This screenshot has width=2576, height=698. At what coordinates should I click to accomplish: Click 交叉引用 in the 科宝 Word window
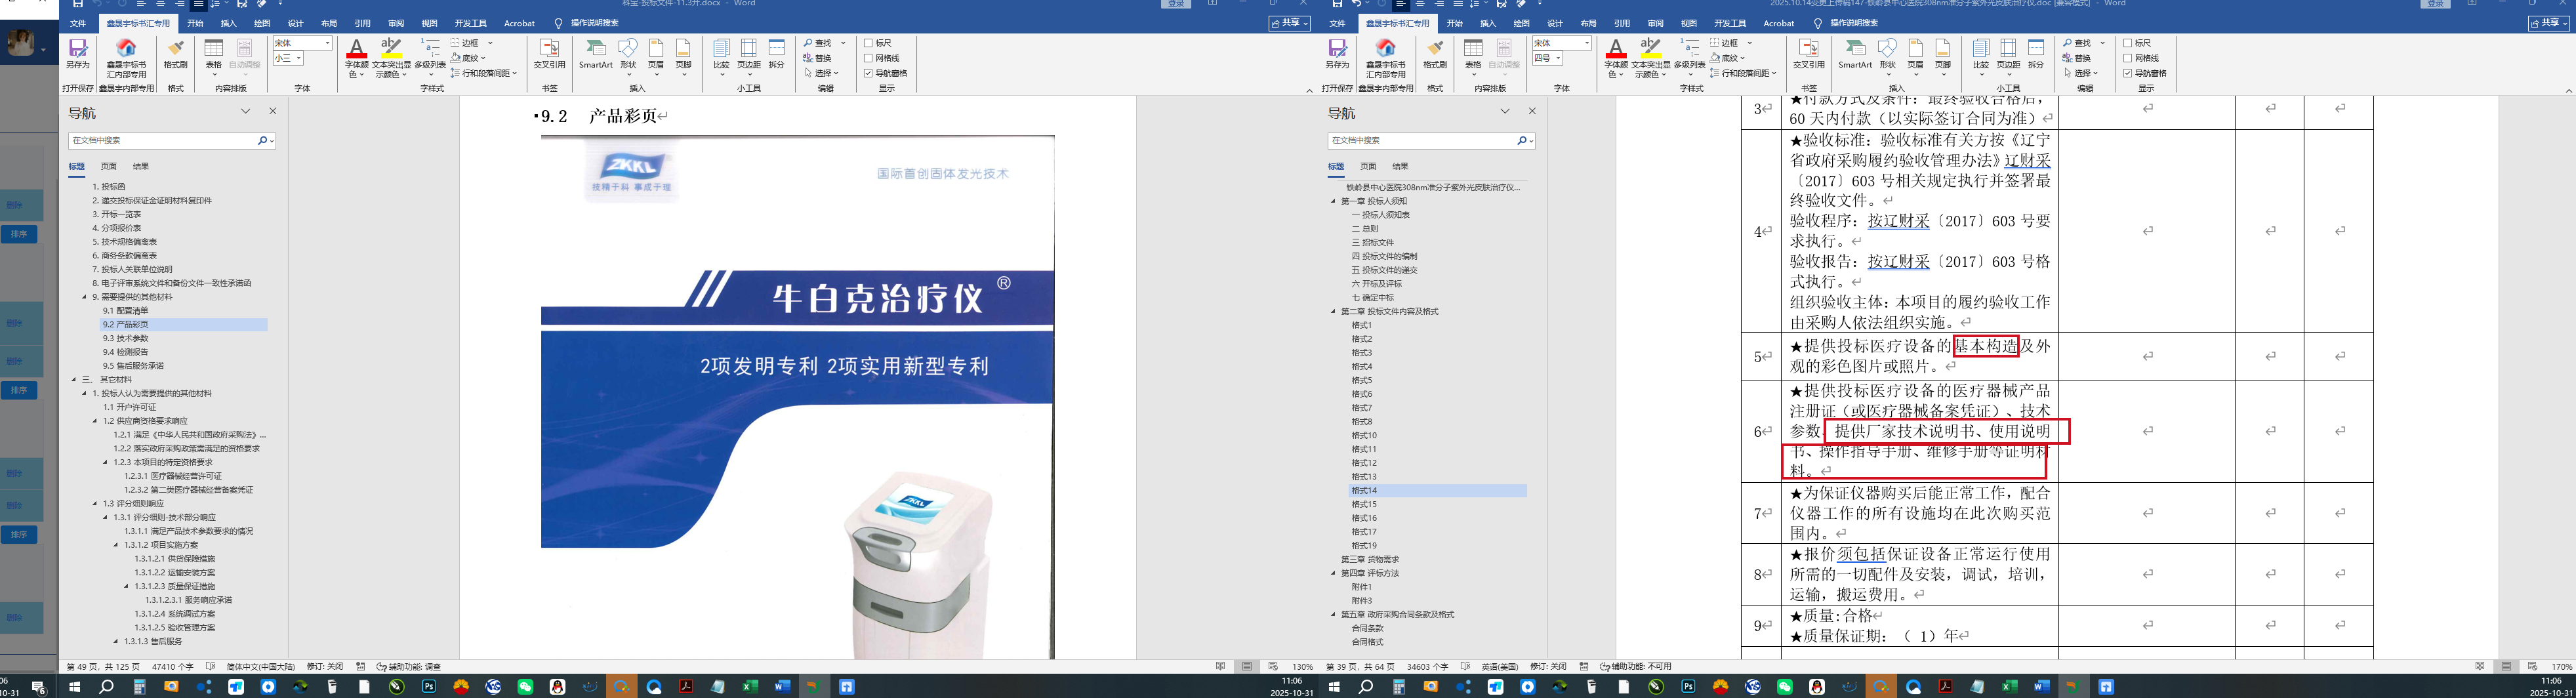tap(549, 54)
